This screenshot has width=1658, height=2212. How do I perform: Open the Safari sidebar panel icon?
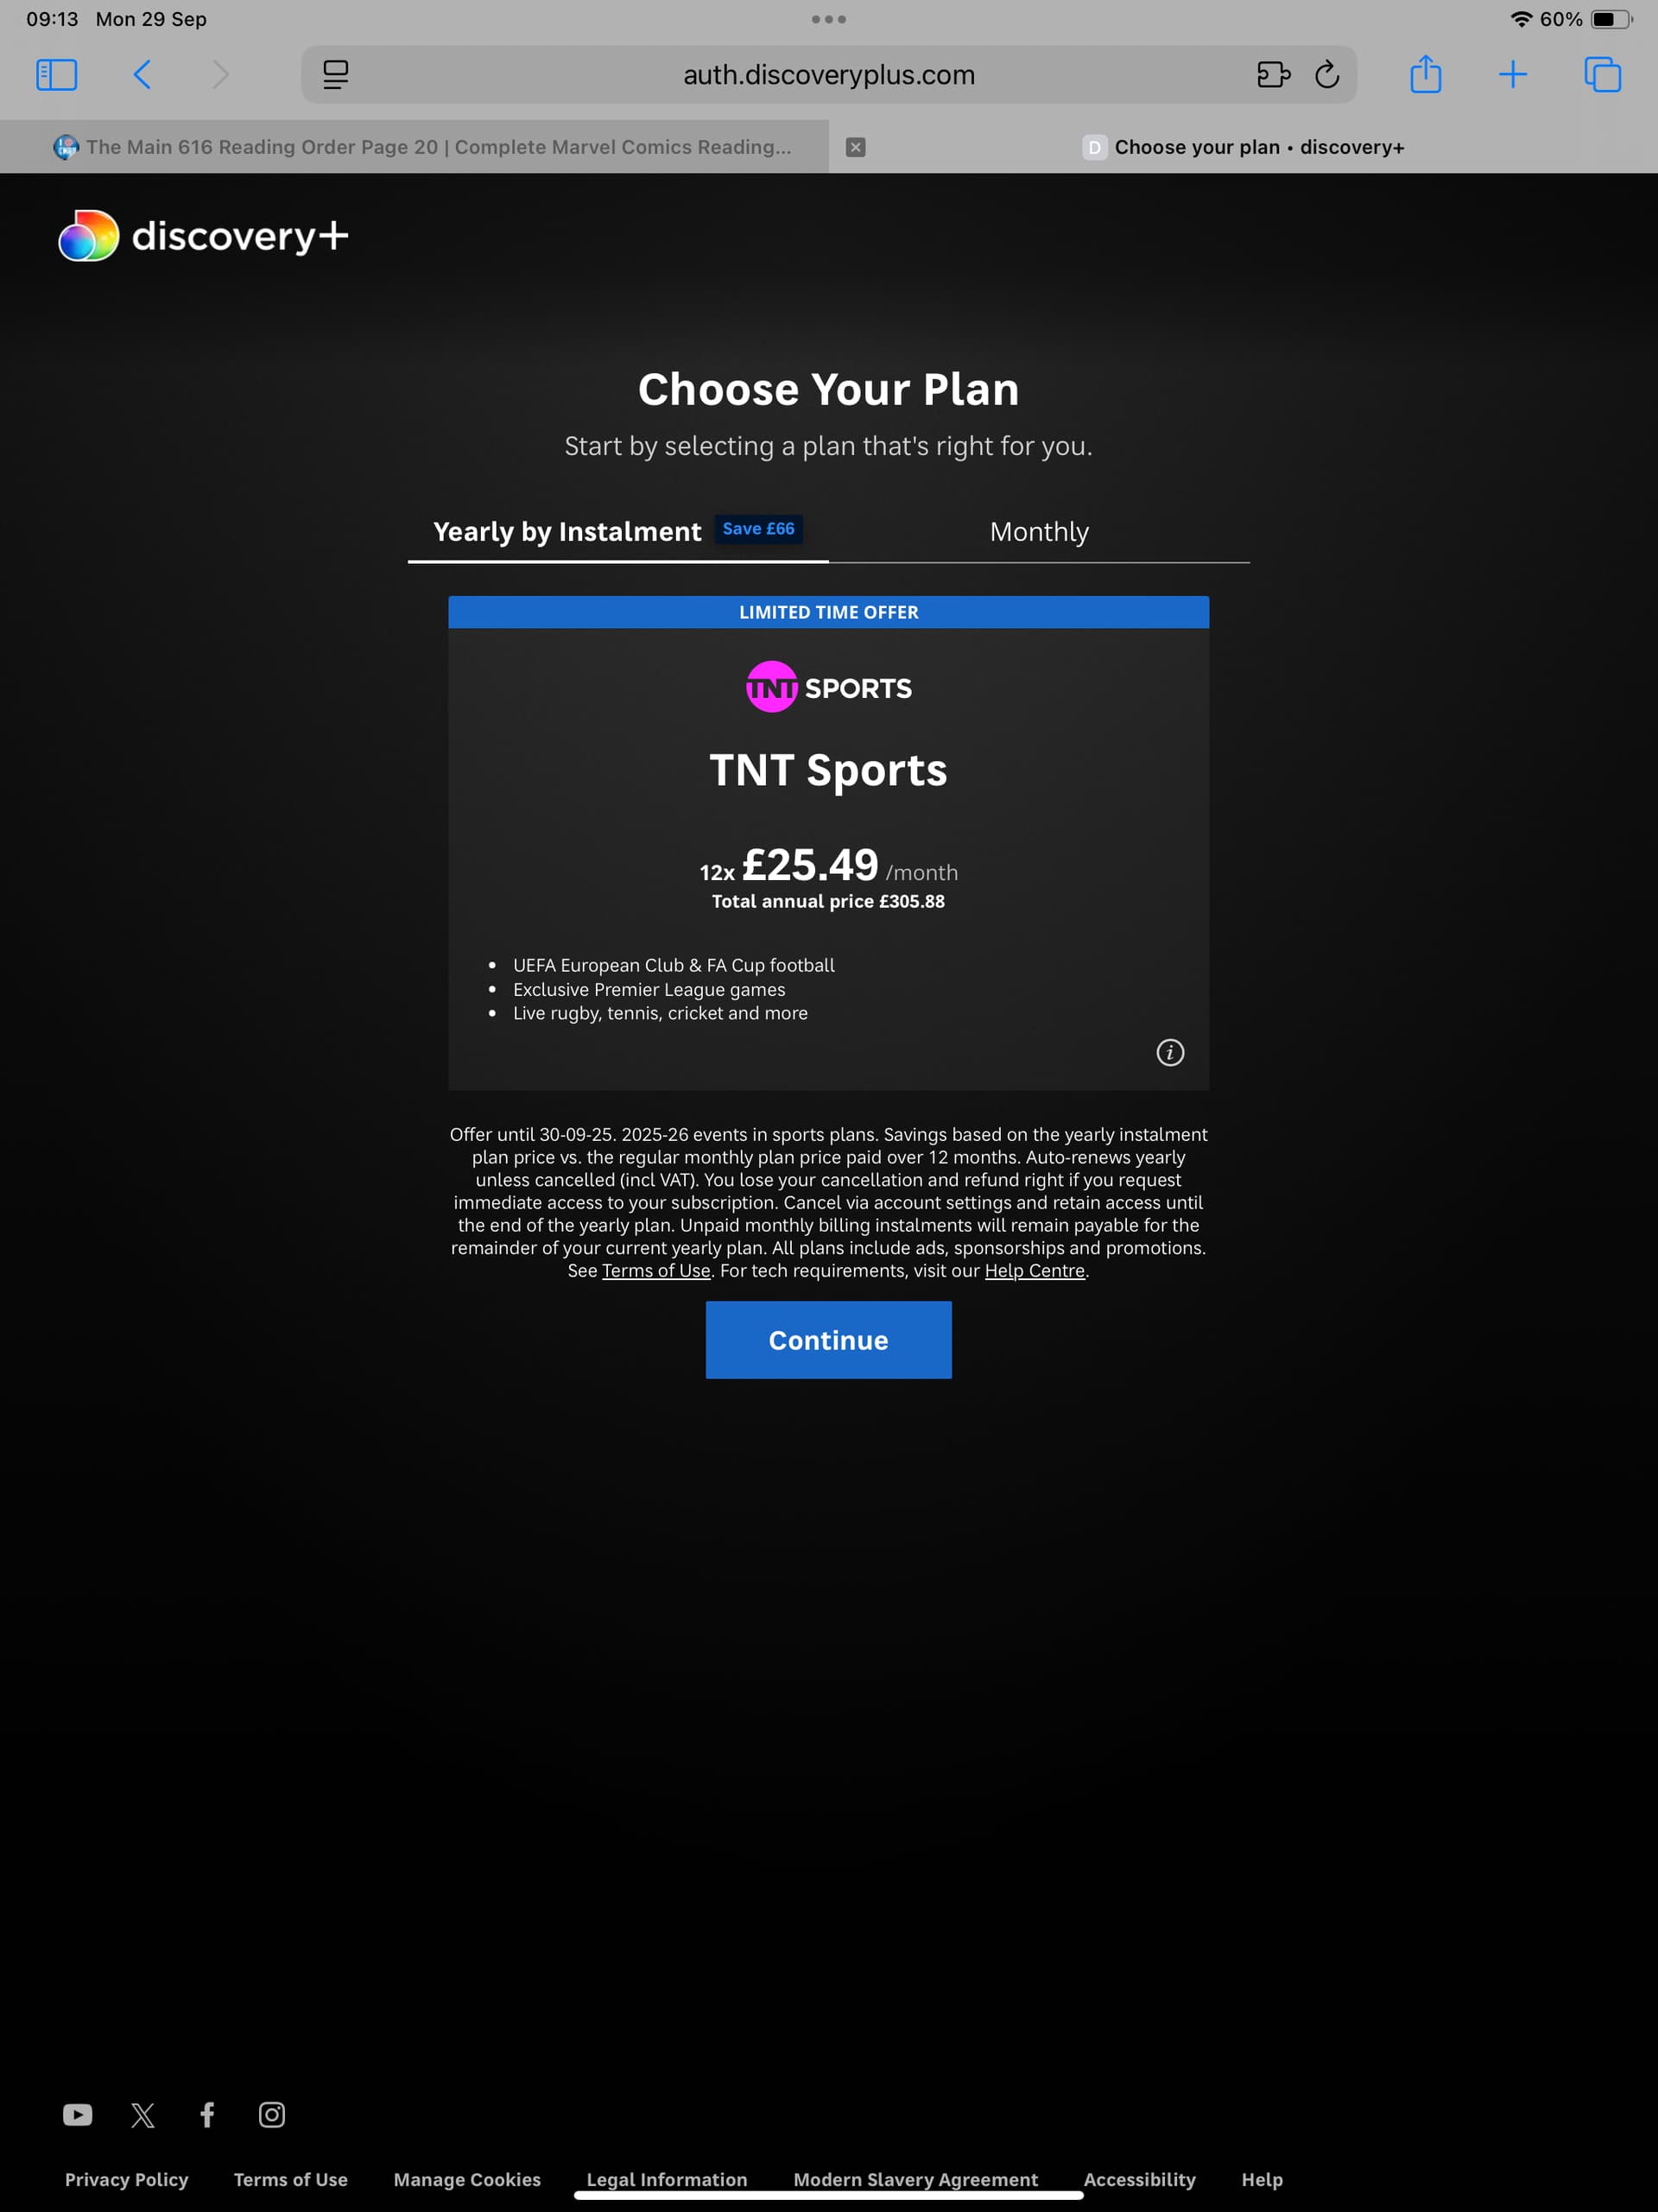56,75
